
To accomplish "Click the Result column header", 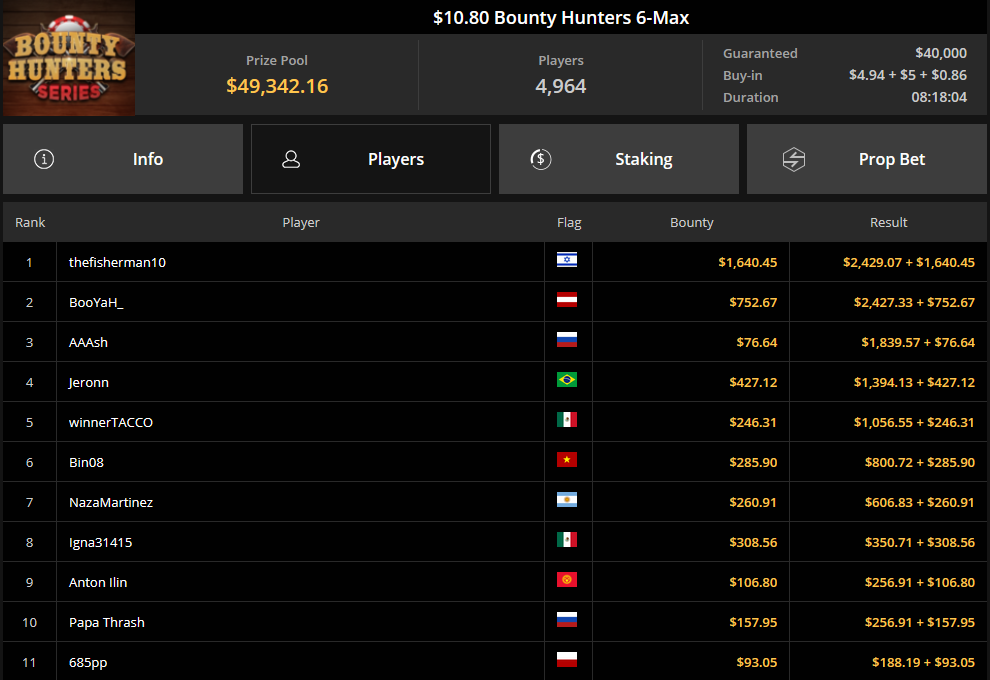I will click(x=888, y=222).
